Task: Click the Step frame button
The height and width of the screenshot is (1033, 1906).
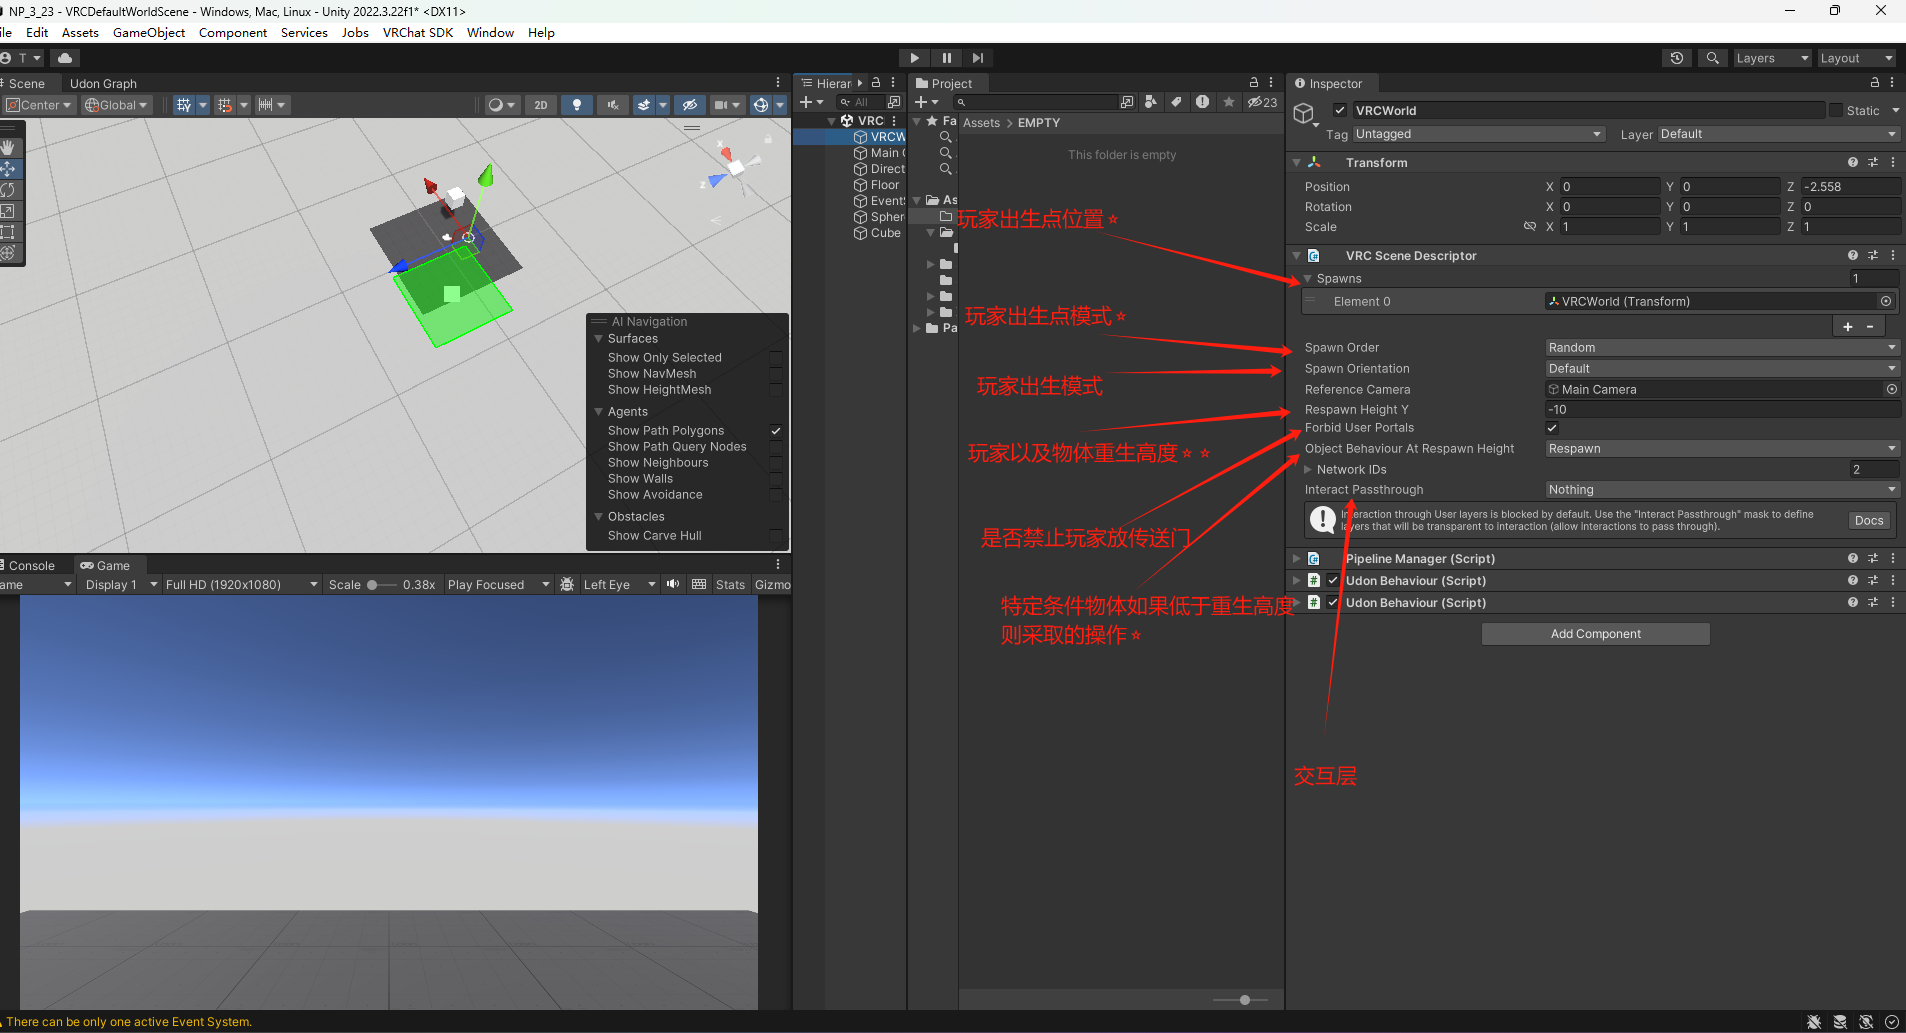Action: pos(978,58)
